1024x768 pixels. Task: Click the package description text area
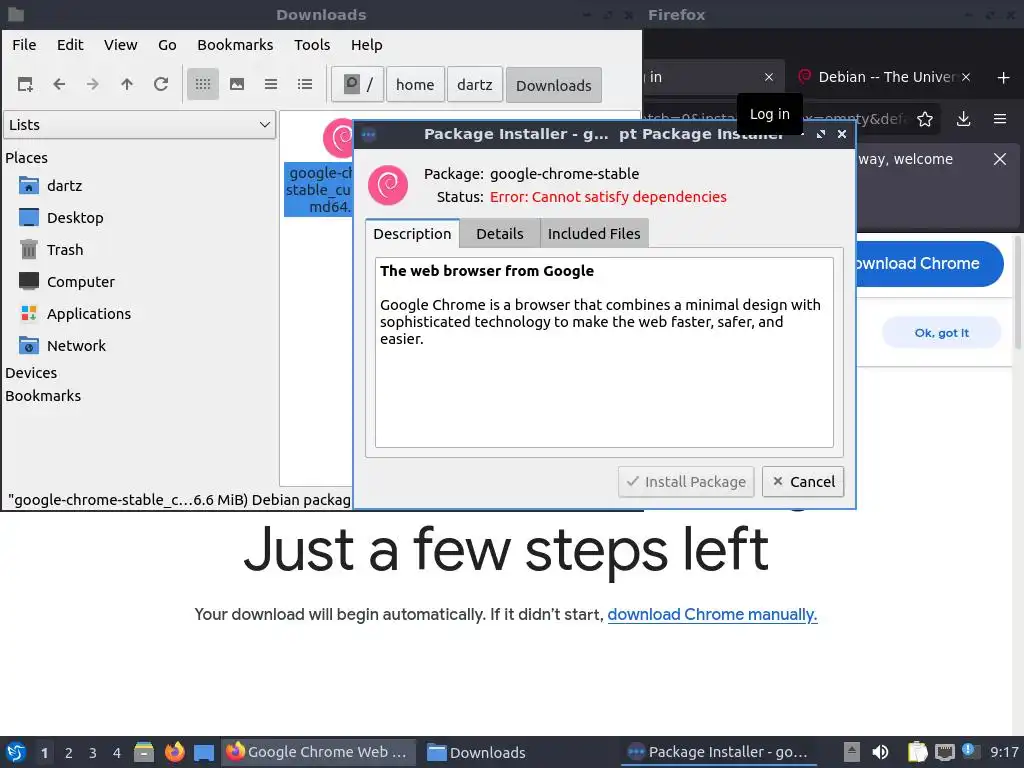click(604, 353)
